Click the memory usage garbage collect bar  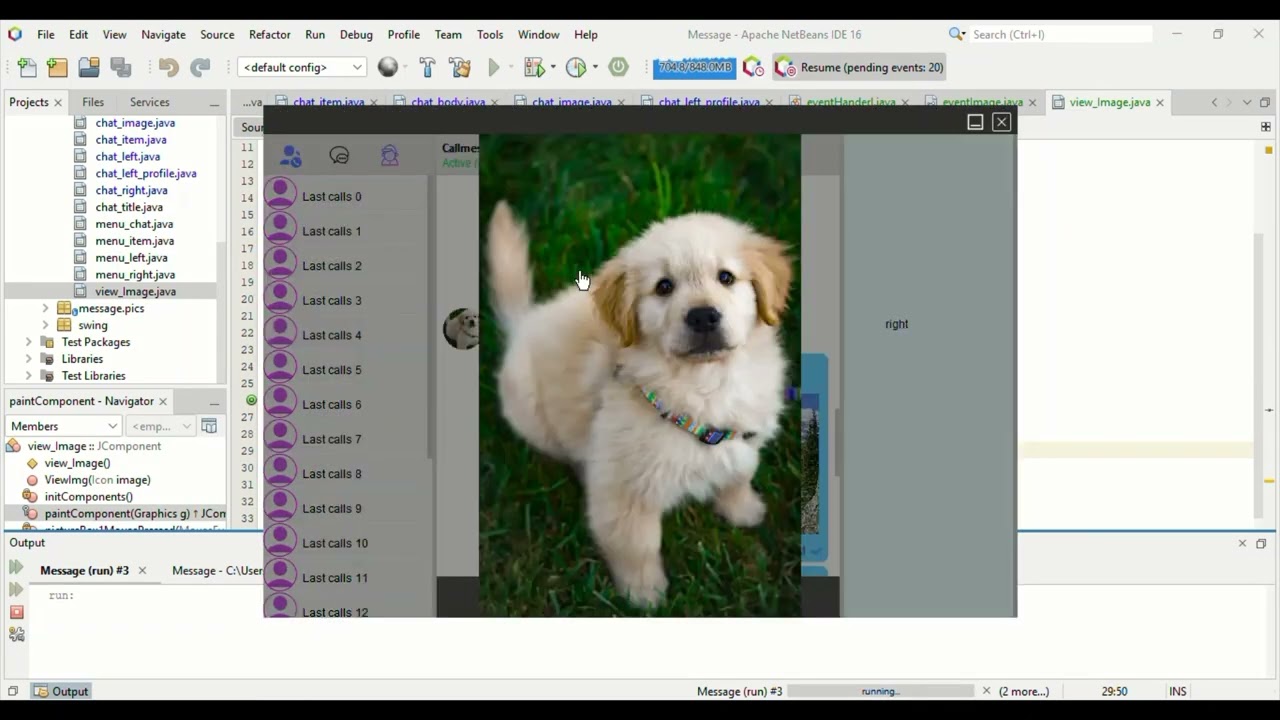(x=694, y=67)
